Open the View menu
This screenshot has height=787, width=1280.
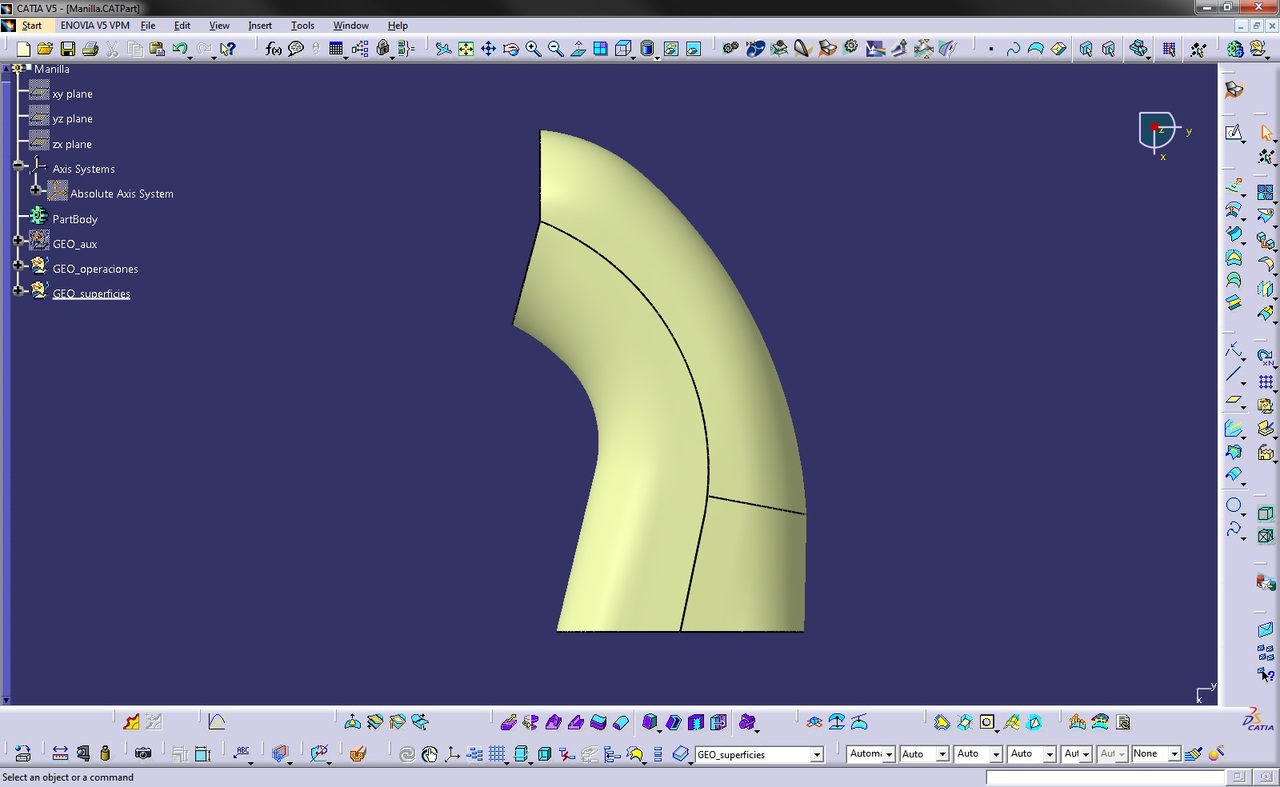coord(219,25)
